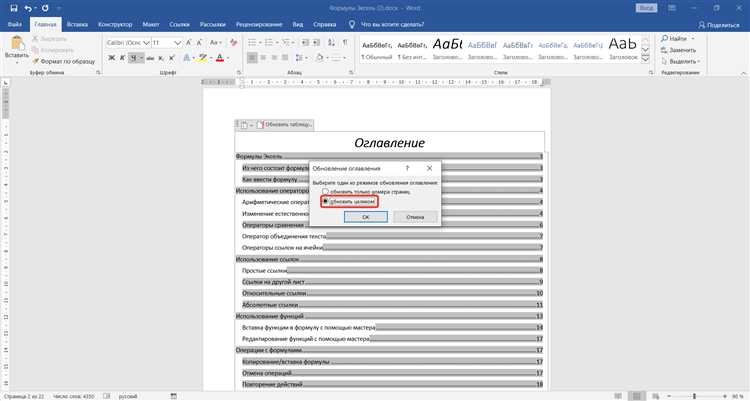Open text effects glowing A icon
This screenshot has width=750, height=401.
[x=187, y=58]
